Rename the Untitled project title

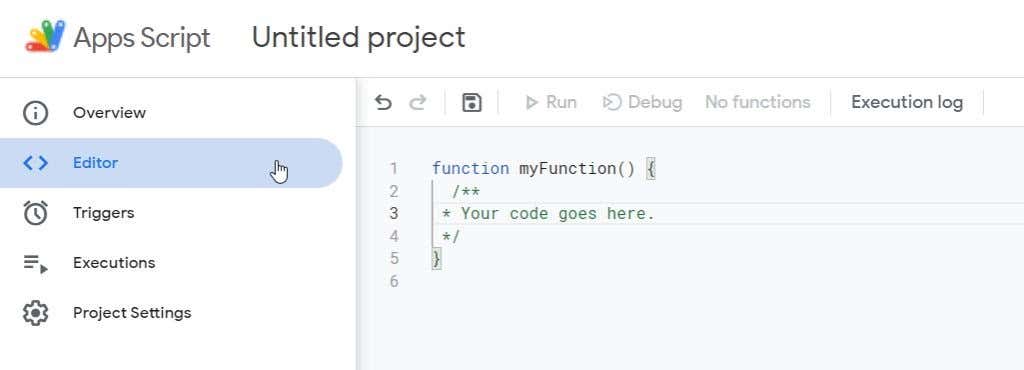point(359,37)
